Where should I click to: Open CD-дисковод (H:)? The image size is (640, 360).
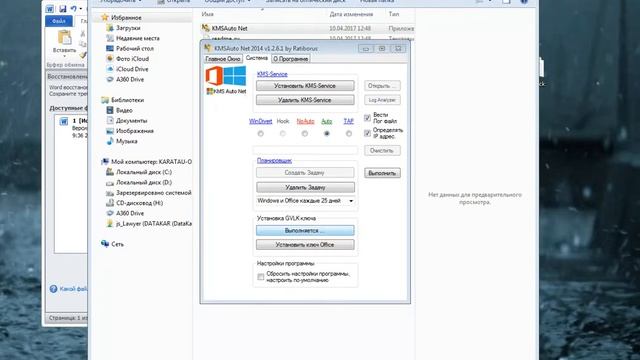click(139, 203)
